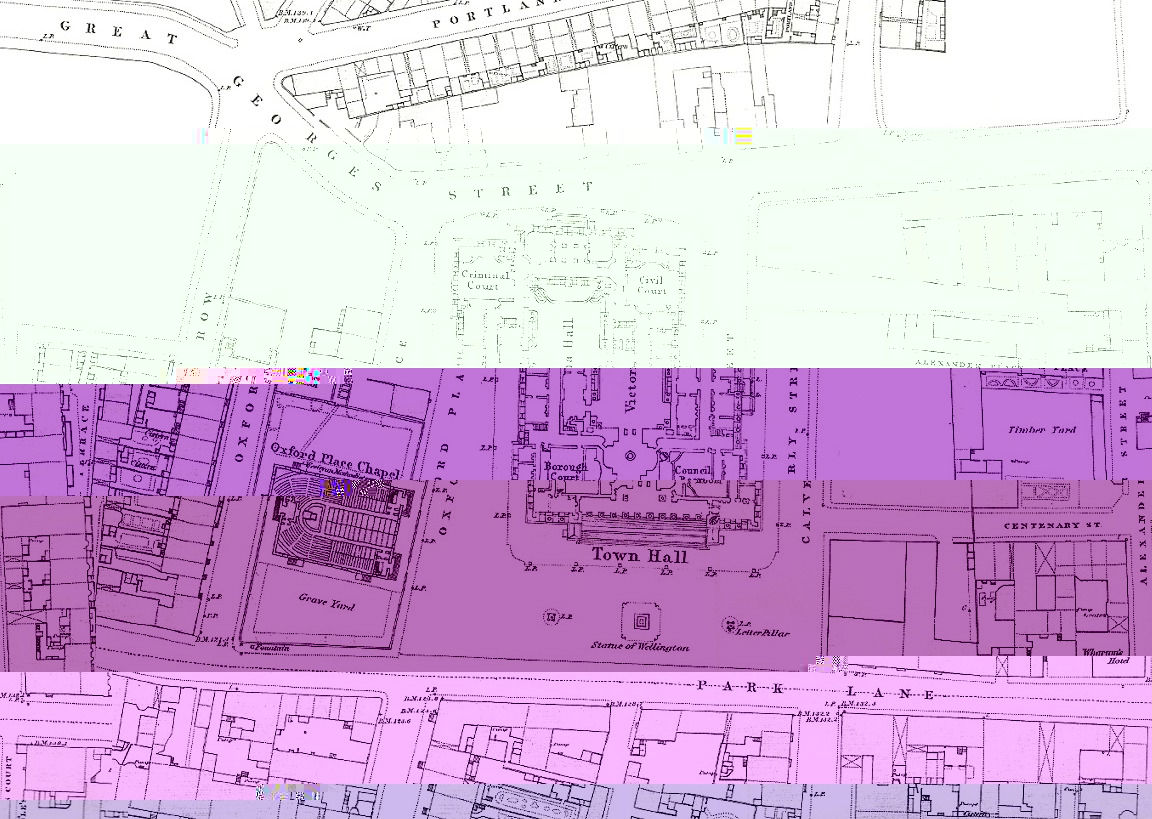Select the 'Criminal Court' label

tap(484, 281)
